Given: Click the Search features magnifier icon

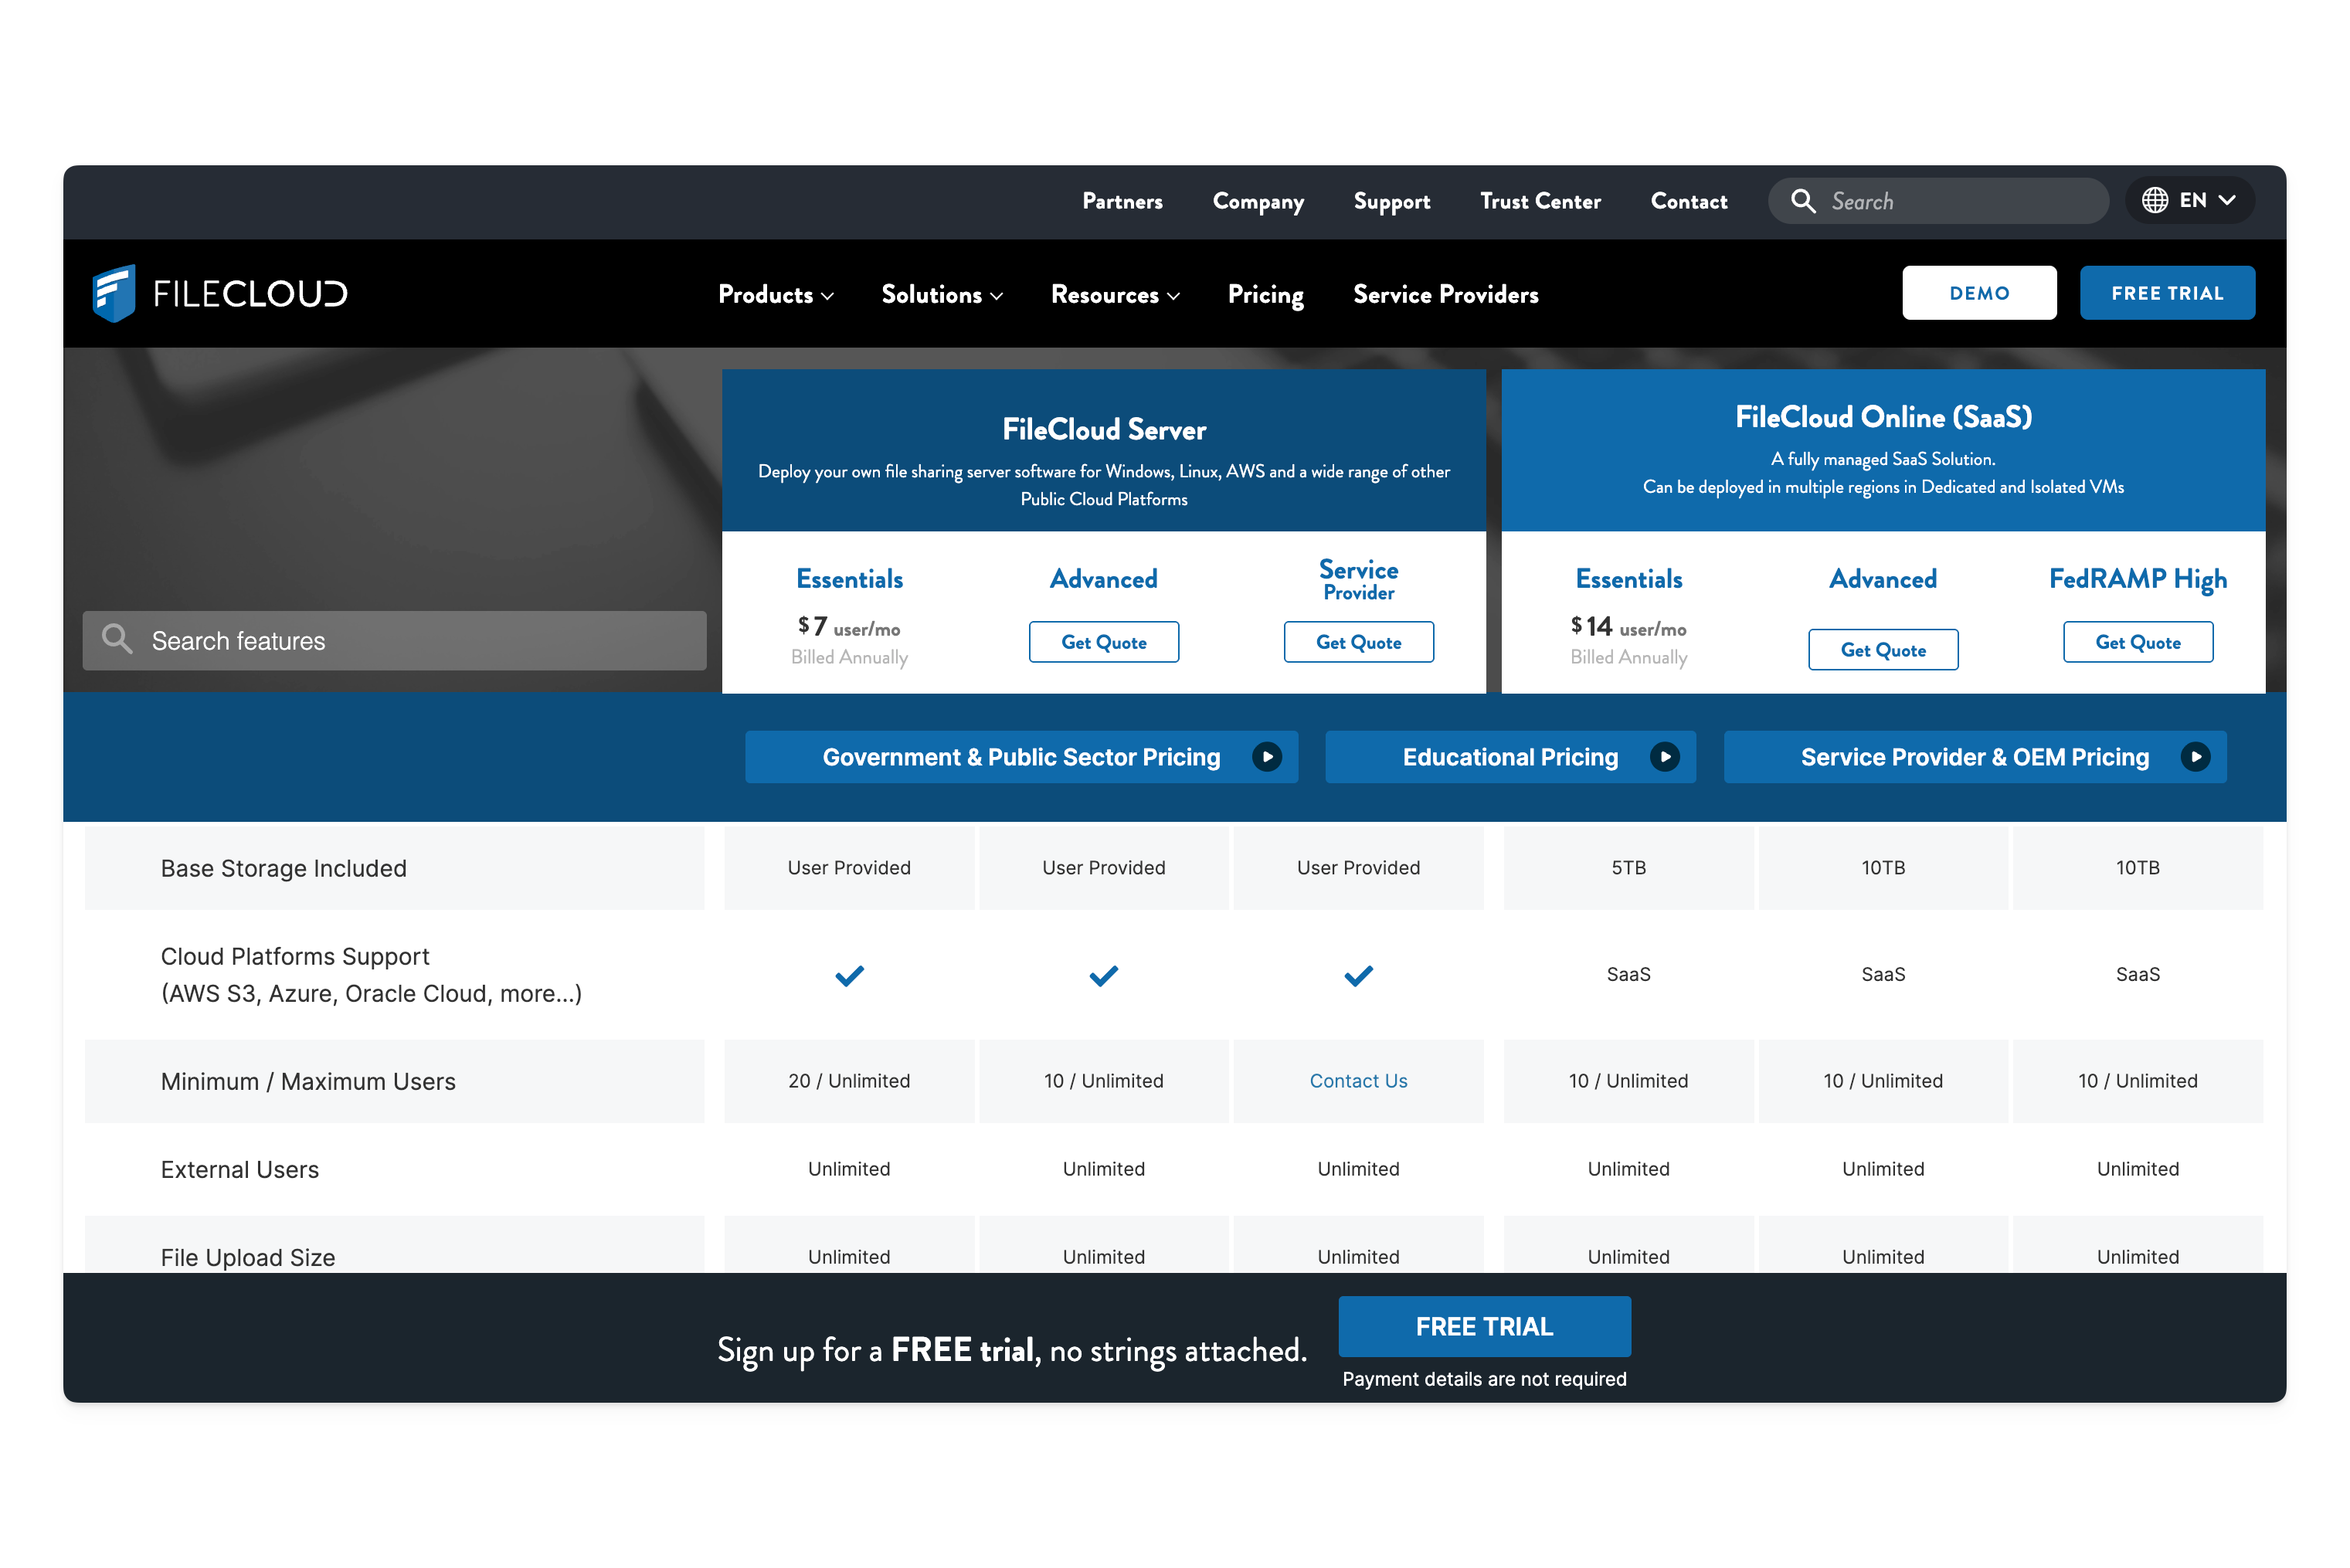Looking at the screenshot, I should click(117, 639).
